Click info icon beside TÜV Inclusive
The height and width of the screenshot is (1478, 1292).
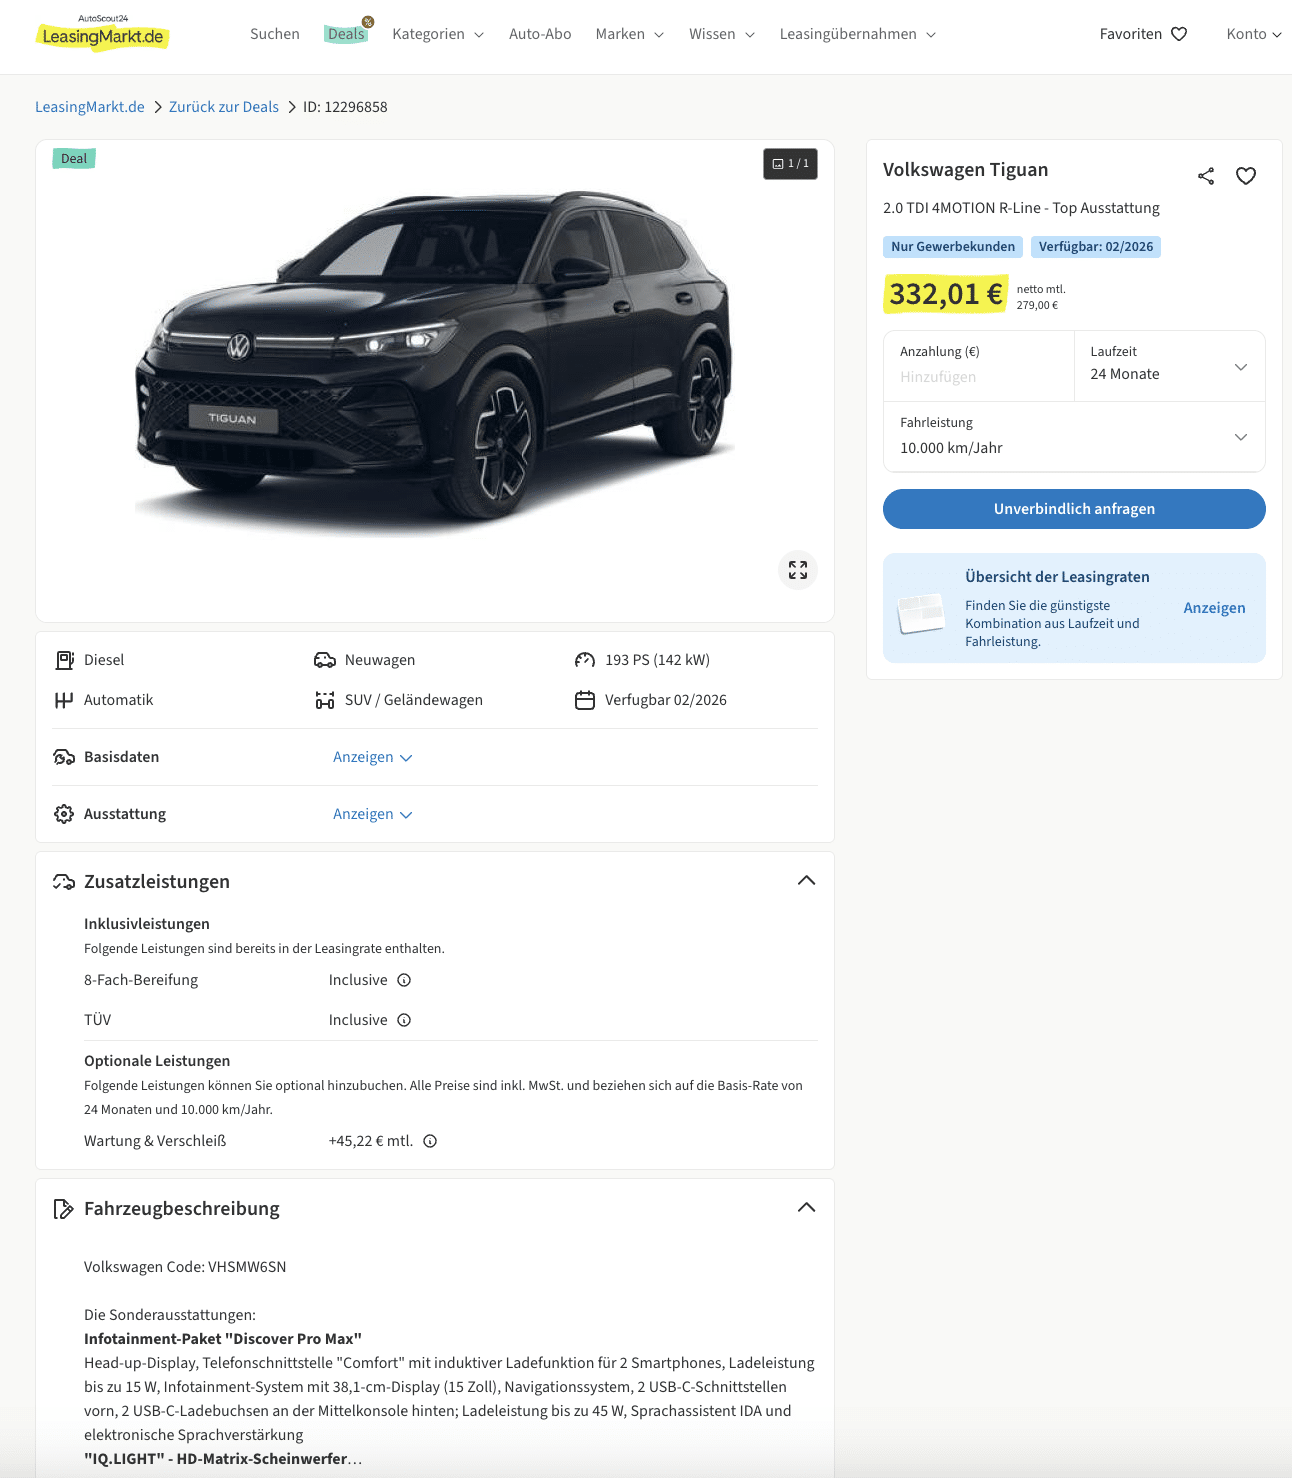[404, 1020]
